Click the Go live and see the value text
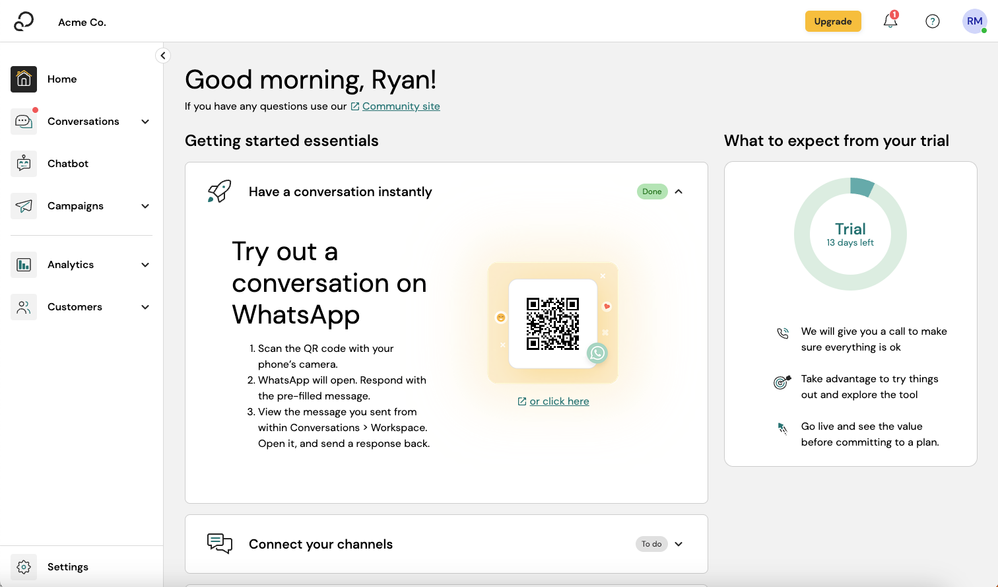 click(x=870, y=434)
